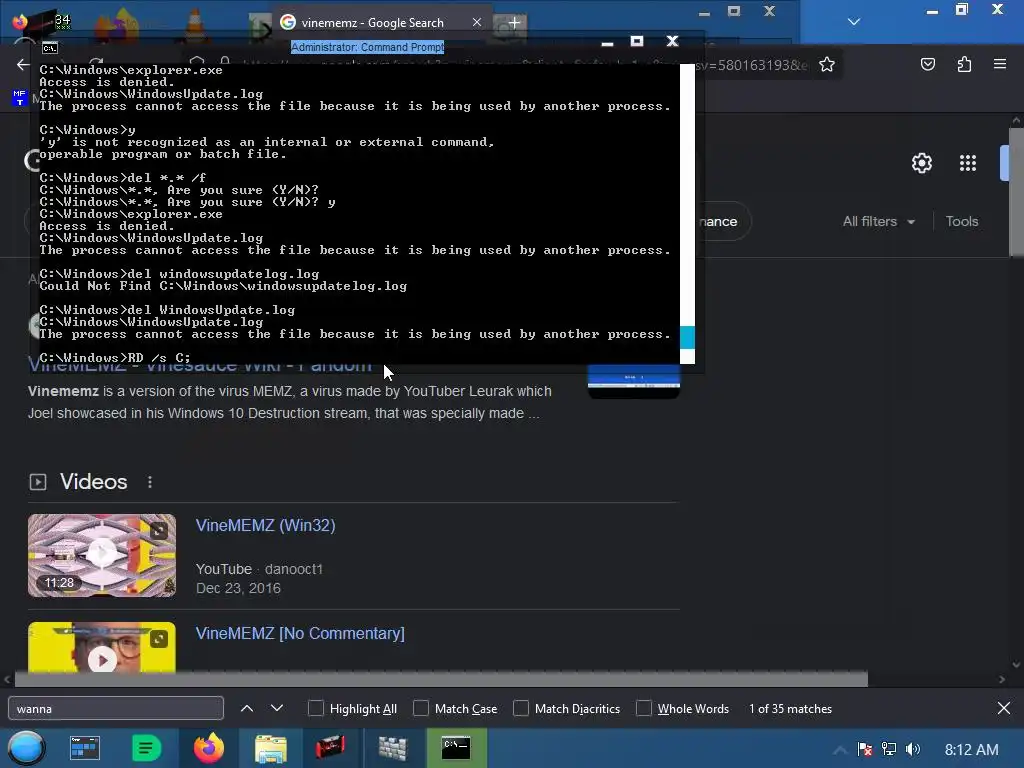1024x768 pixels.
Task: Click the Firefox back arrow button
Action: (23, 65)
